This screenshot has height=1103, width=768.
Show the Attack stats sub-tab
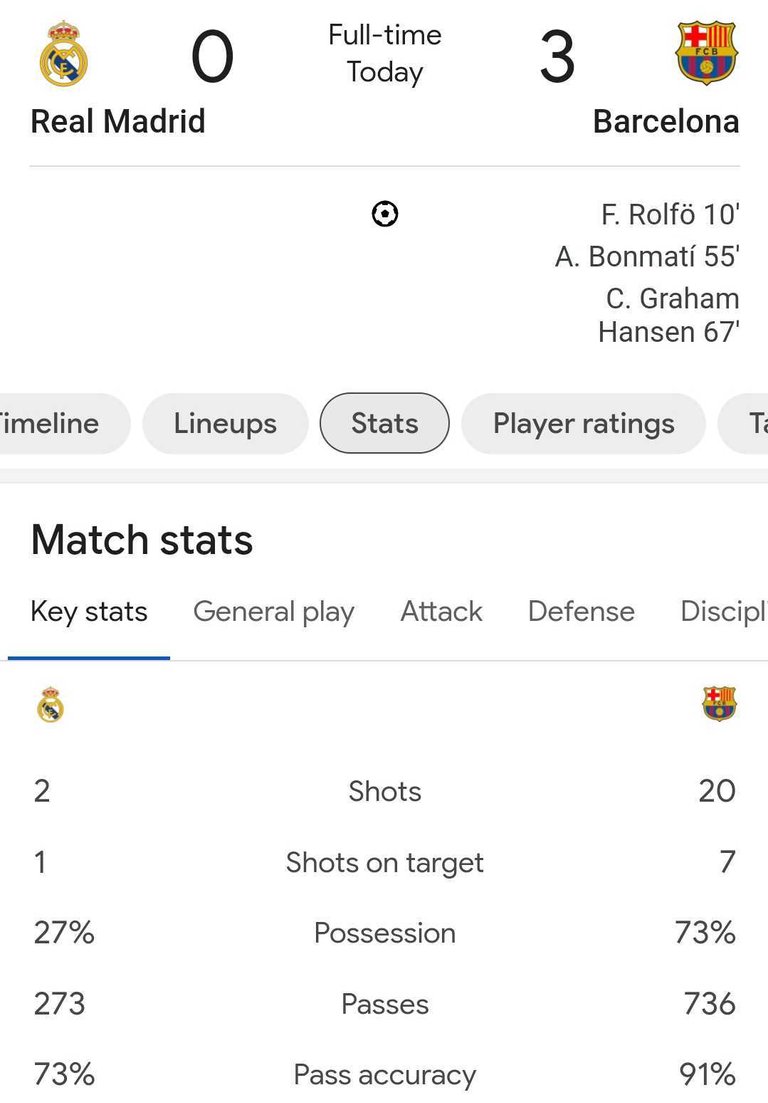point(442,612)
